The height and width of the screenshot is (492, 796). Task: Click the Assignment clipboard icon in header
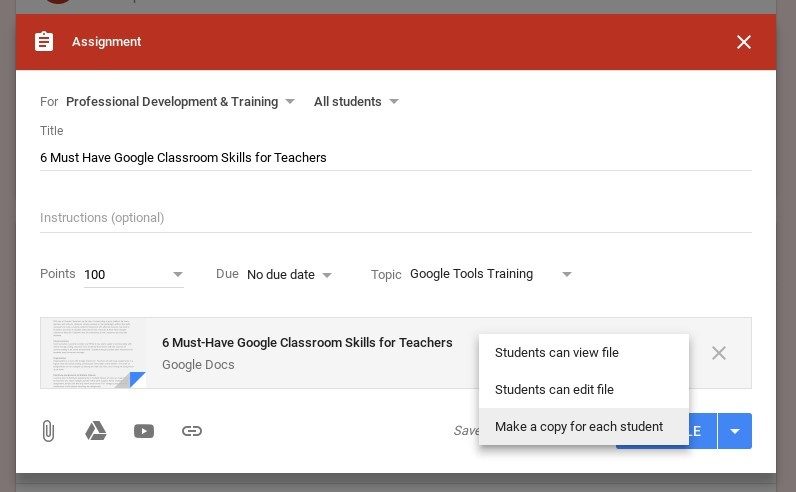[44, 42]
